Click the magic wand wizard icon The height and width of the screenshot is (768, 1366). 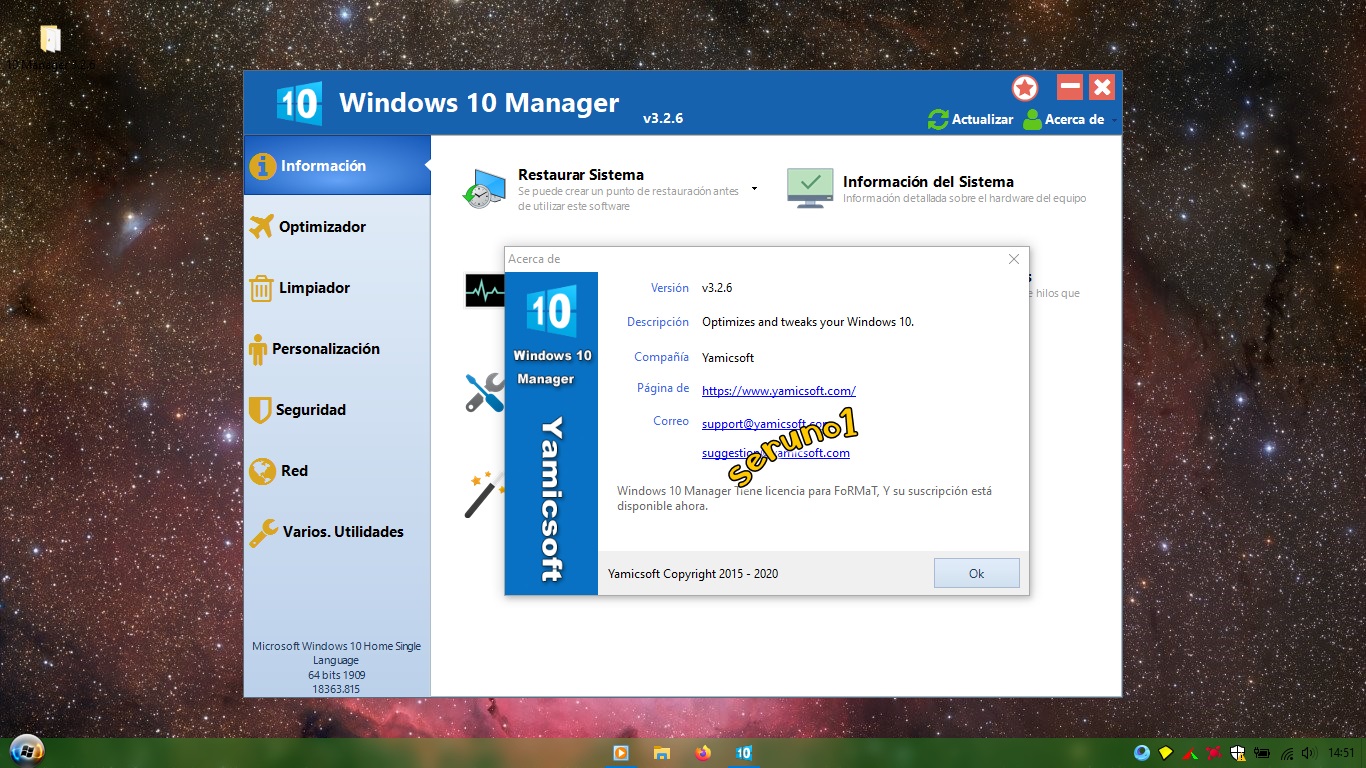485,494
